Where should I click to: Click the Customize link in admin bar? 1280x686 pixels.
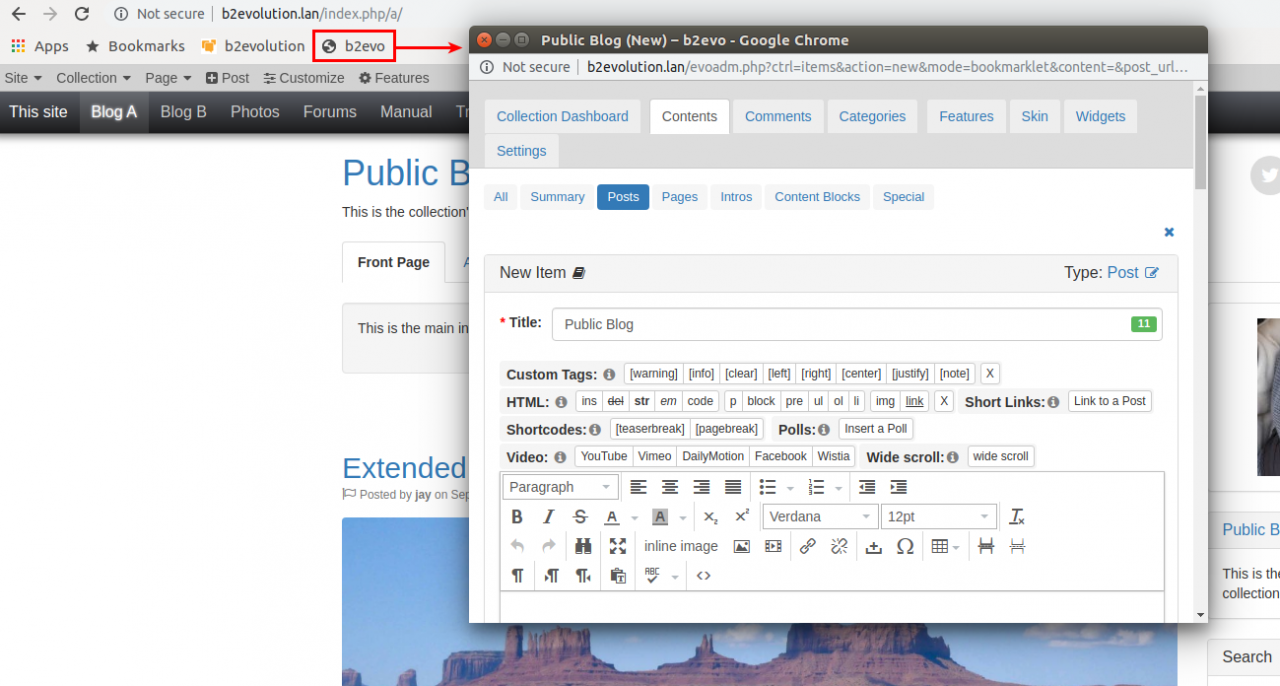(304, 78)
